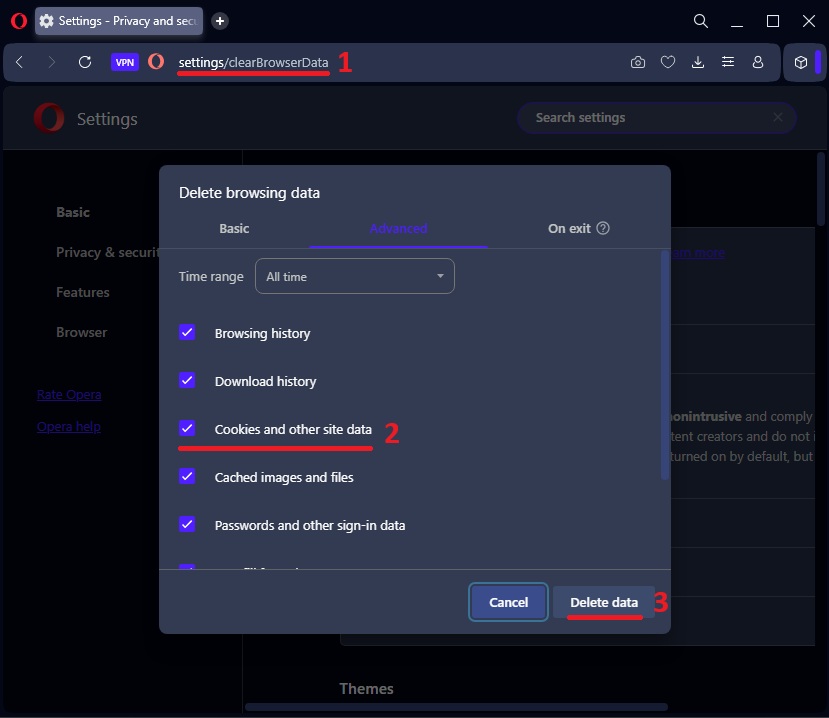The image size is (829, 718).
Task: Open a new tab with plus button
Action: point(220,21)
